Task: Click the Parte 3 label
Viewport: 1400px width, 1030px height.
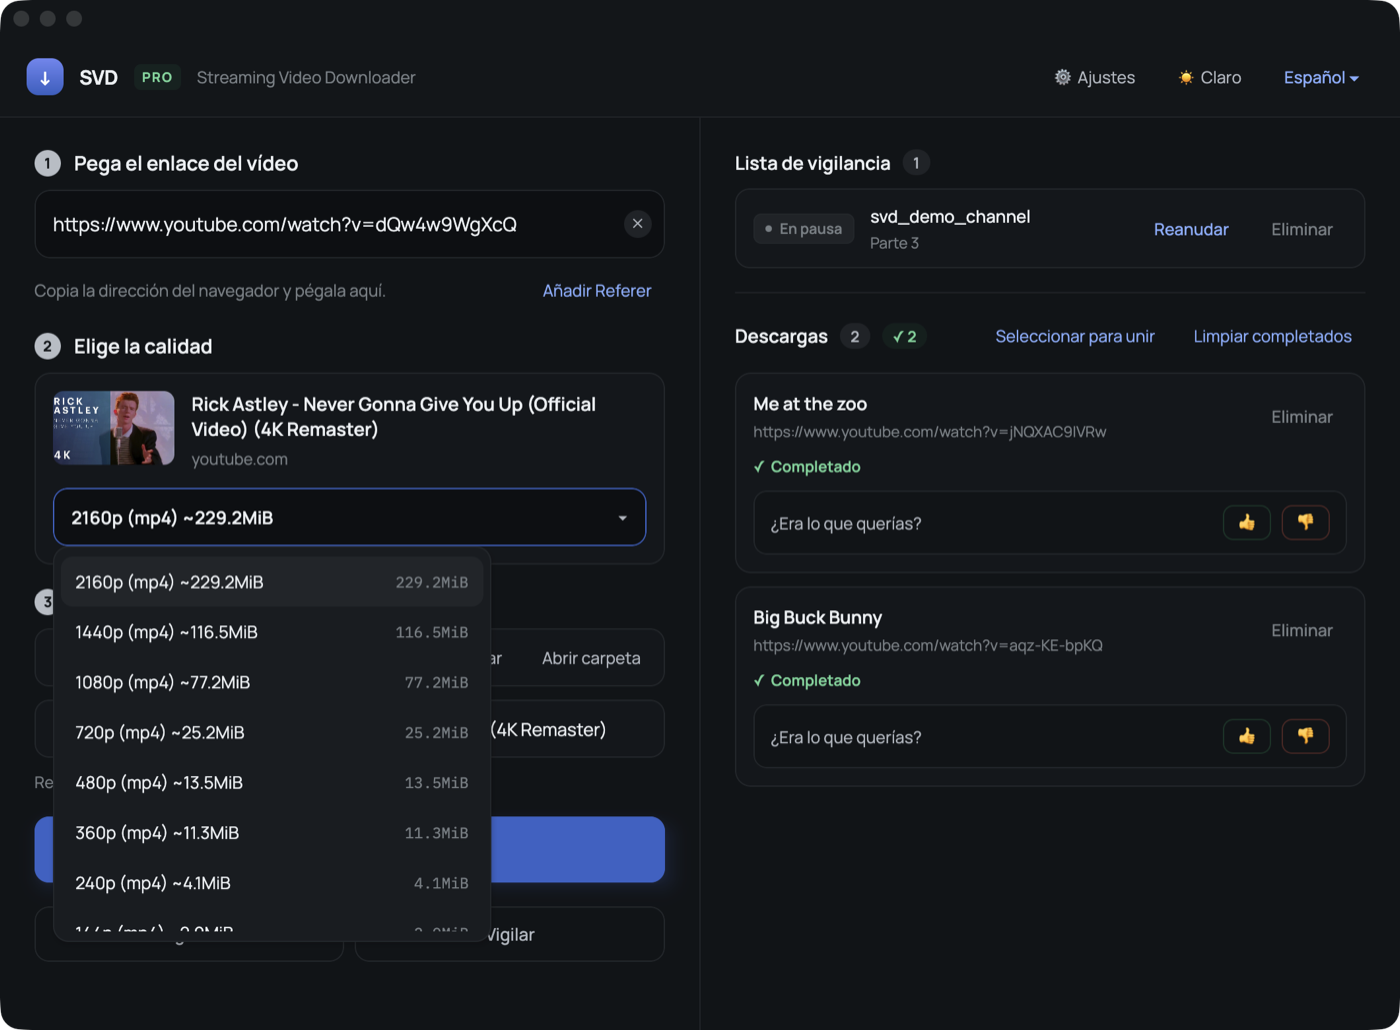Action: tap(894, 243)
